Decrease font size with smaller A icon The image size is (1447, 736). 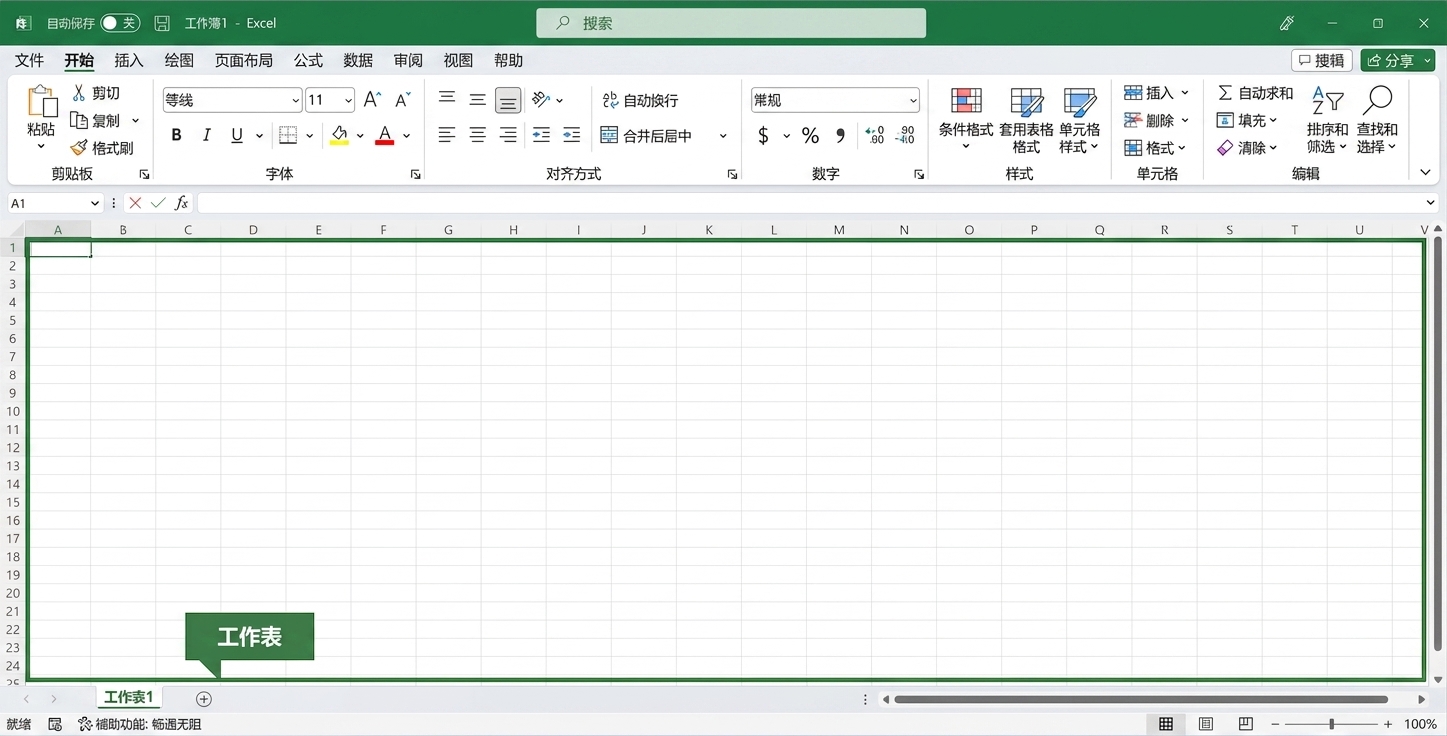coord(402,100)
